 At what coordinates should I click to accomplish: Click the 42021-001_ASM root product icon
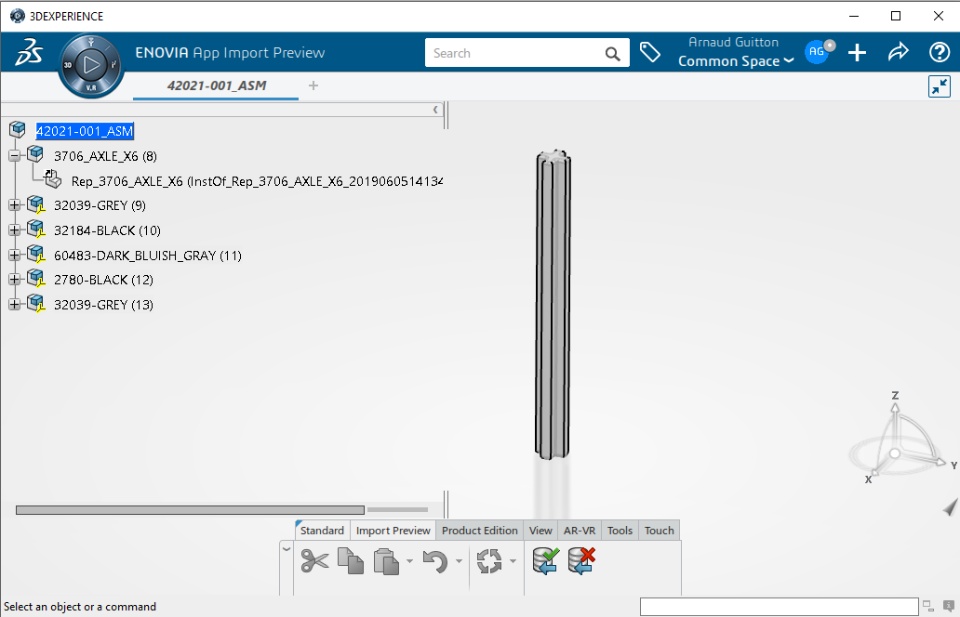[x=17, y=130]
